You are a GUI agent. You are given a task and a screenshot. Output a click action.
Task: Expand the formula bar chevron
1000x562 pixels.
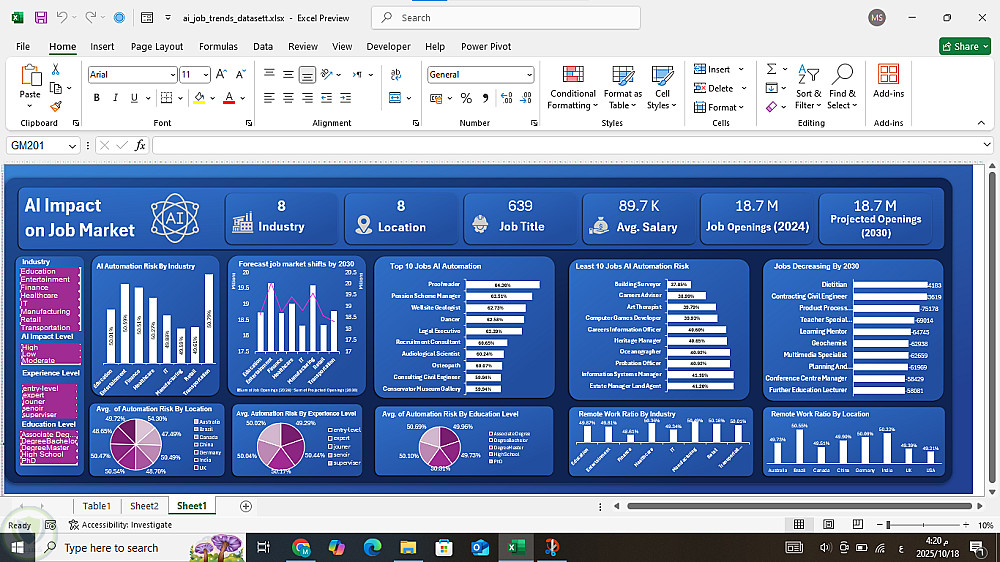pyautogui.click(x=987, y=145)
